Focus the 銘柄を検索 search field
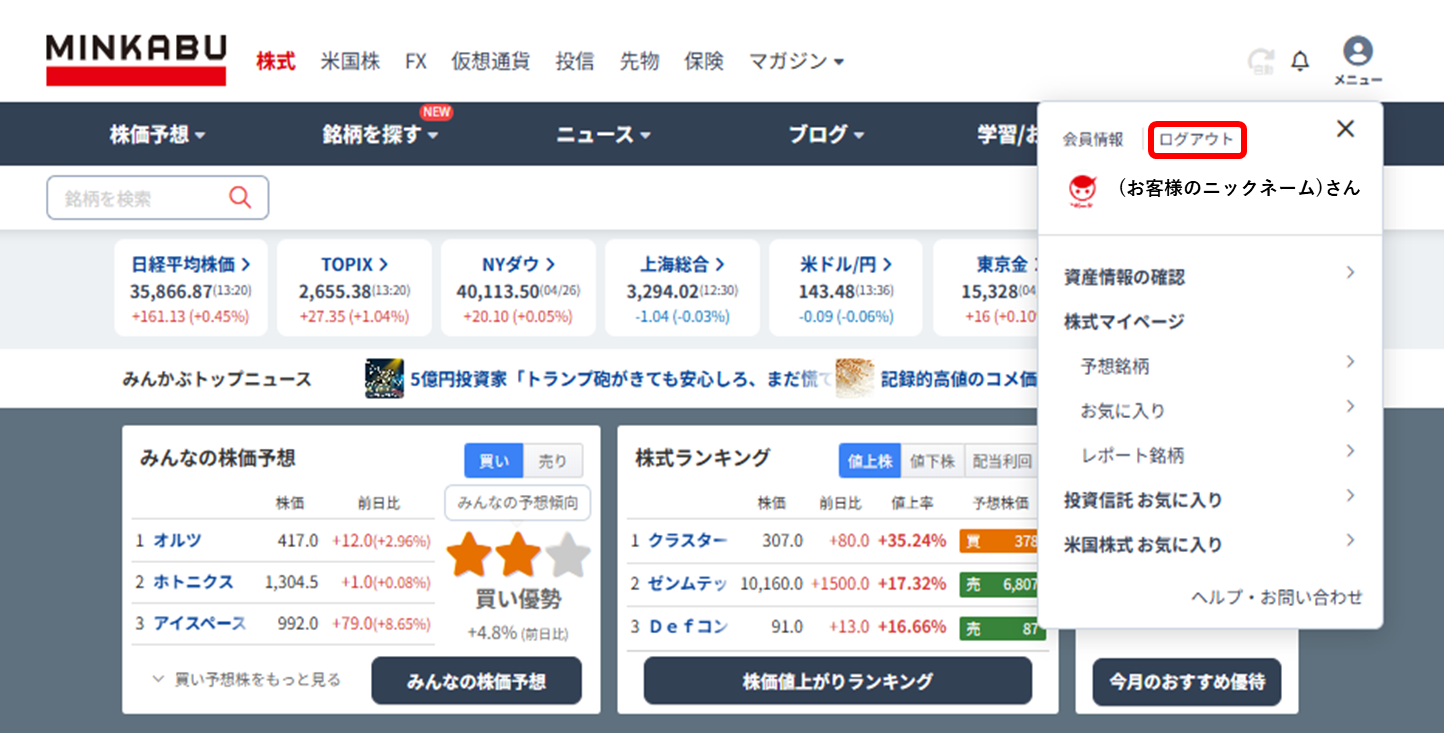Viewport: 1444px width, 733px height. 157,198
